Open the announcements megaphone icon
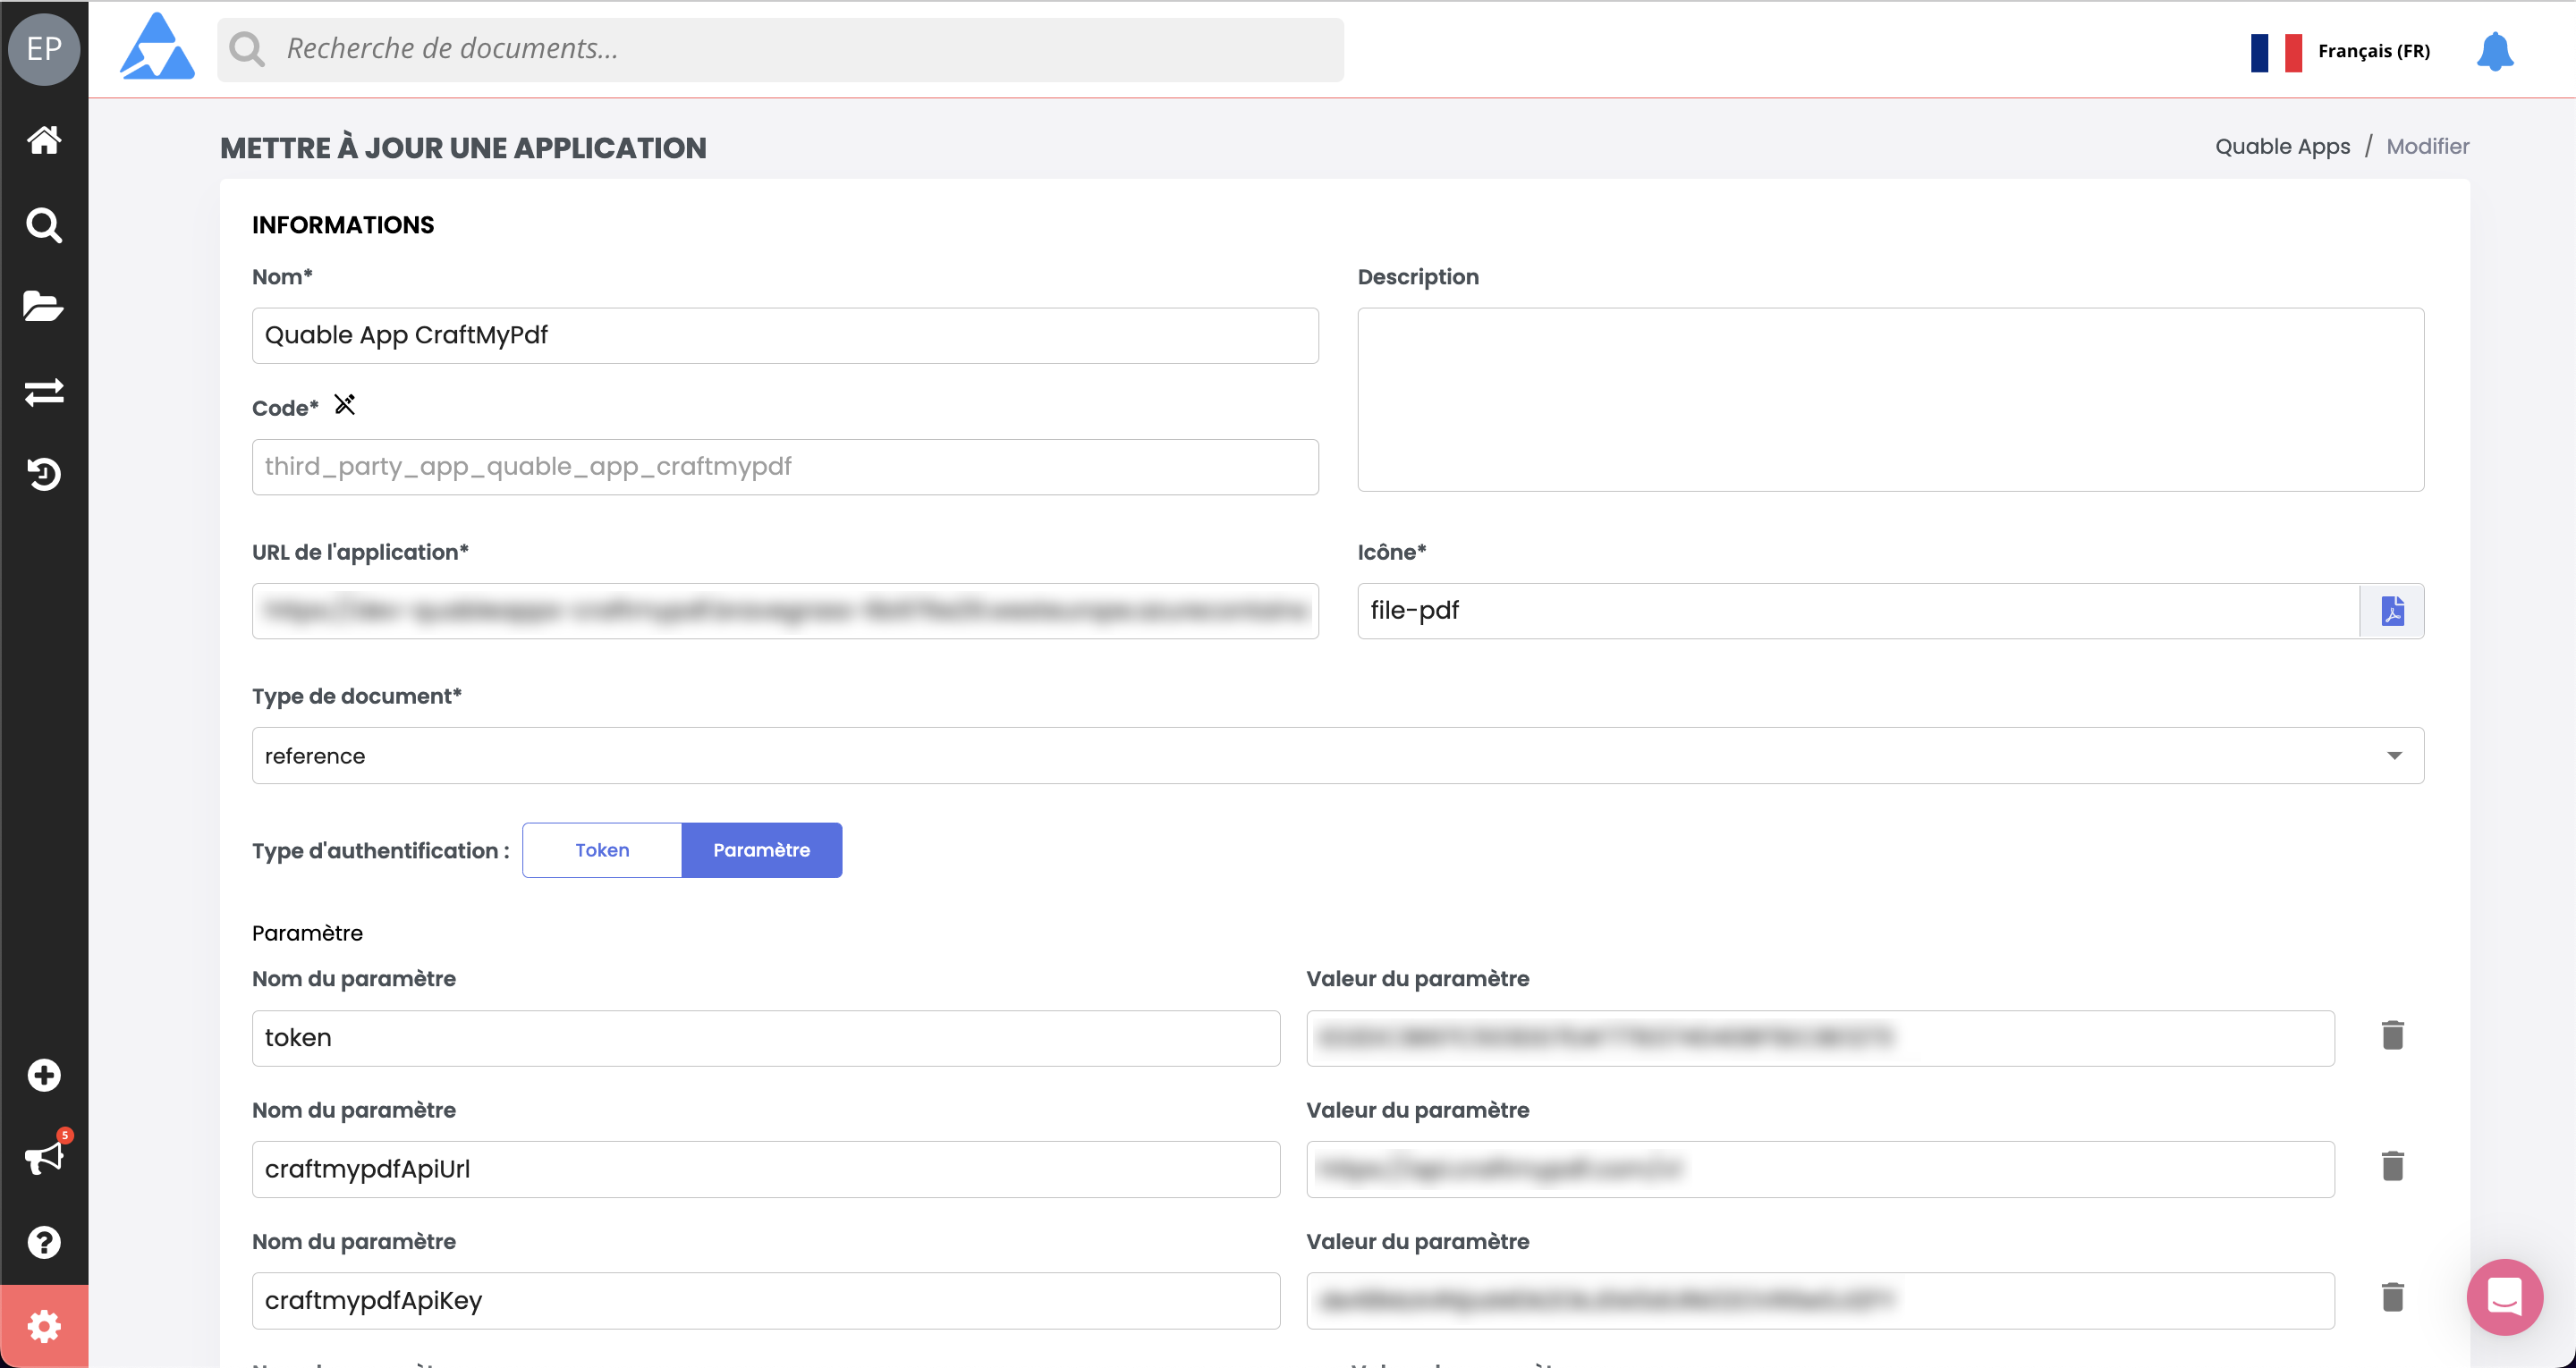Image resolution: width=2576 pixels, height=1368 pixels. [x=44, y=1157]
